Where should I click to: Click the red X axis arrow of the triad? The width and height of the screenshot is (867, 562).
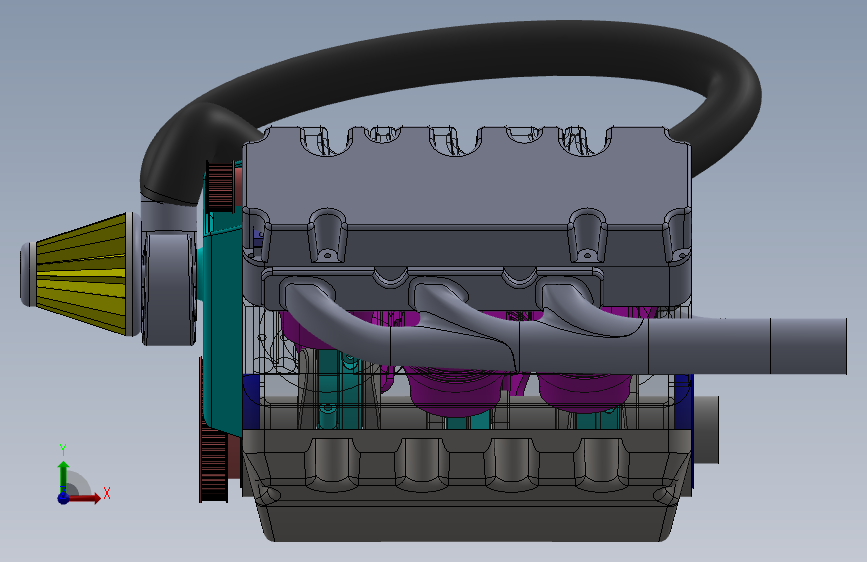(x=84, y=498)
